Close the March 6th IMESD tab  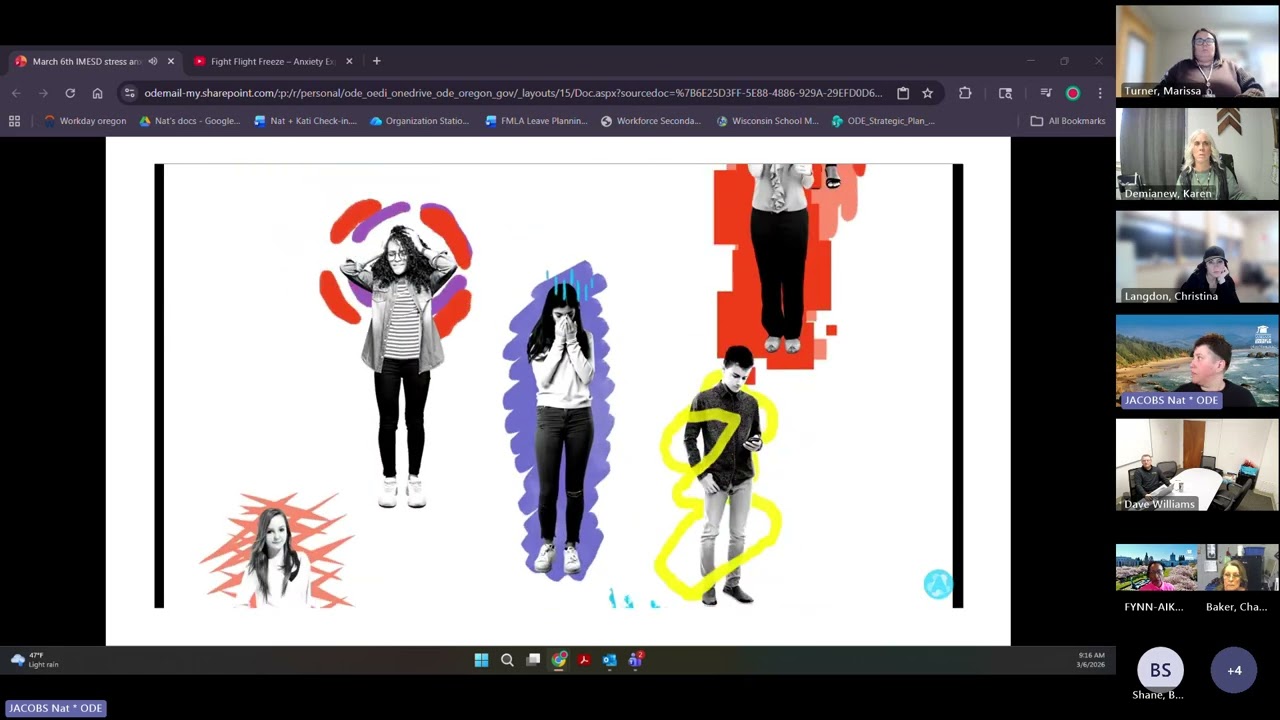171,61
